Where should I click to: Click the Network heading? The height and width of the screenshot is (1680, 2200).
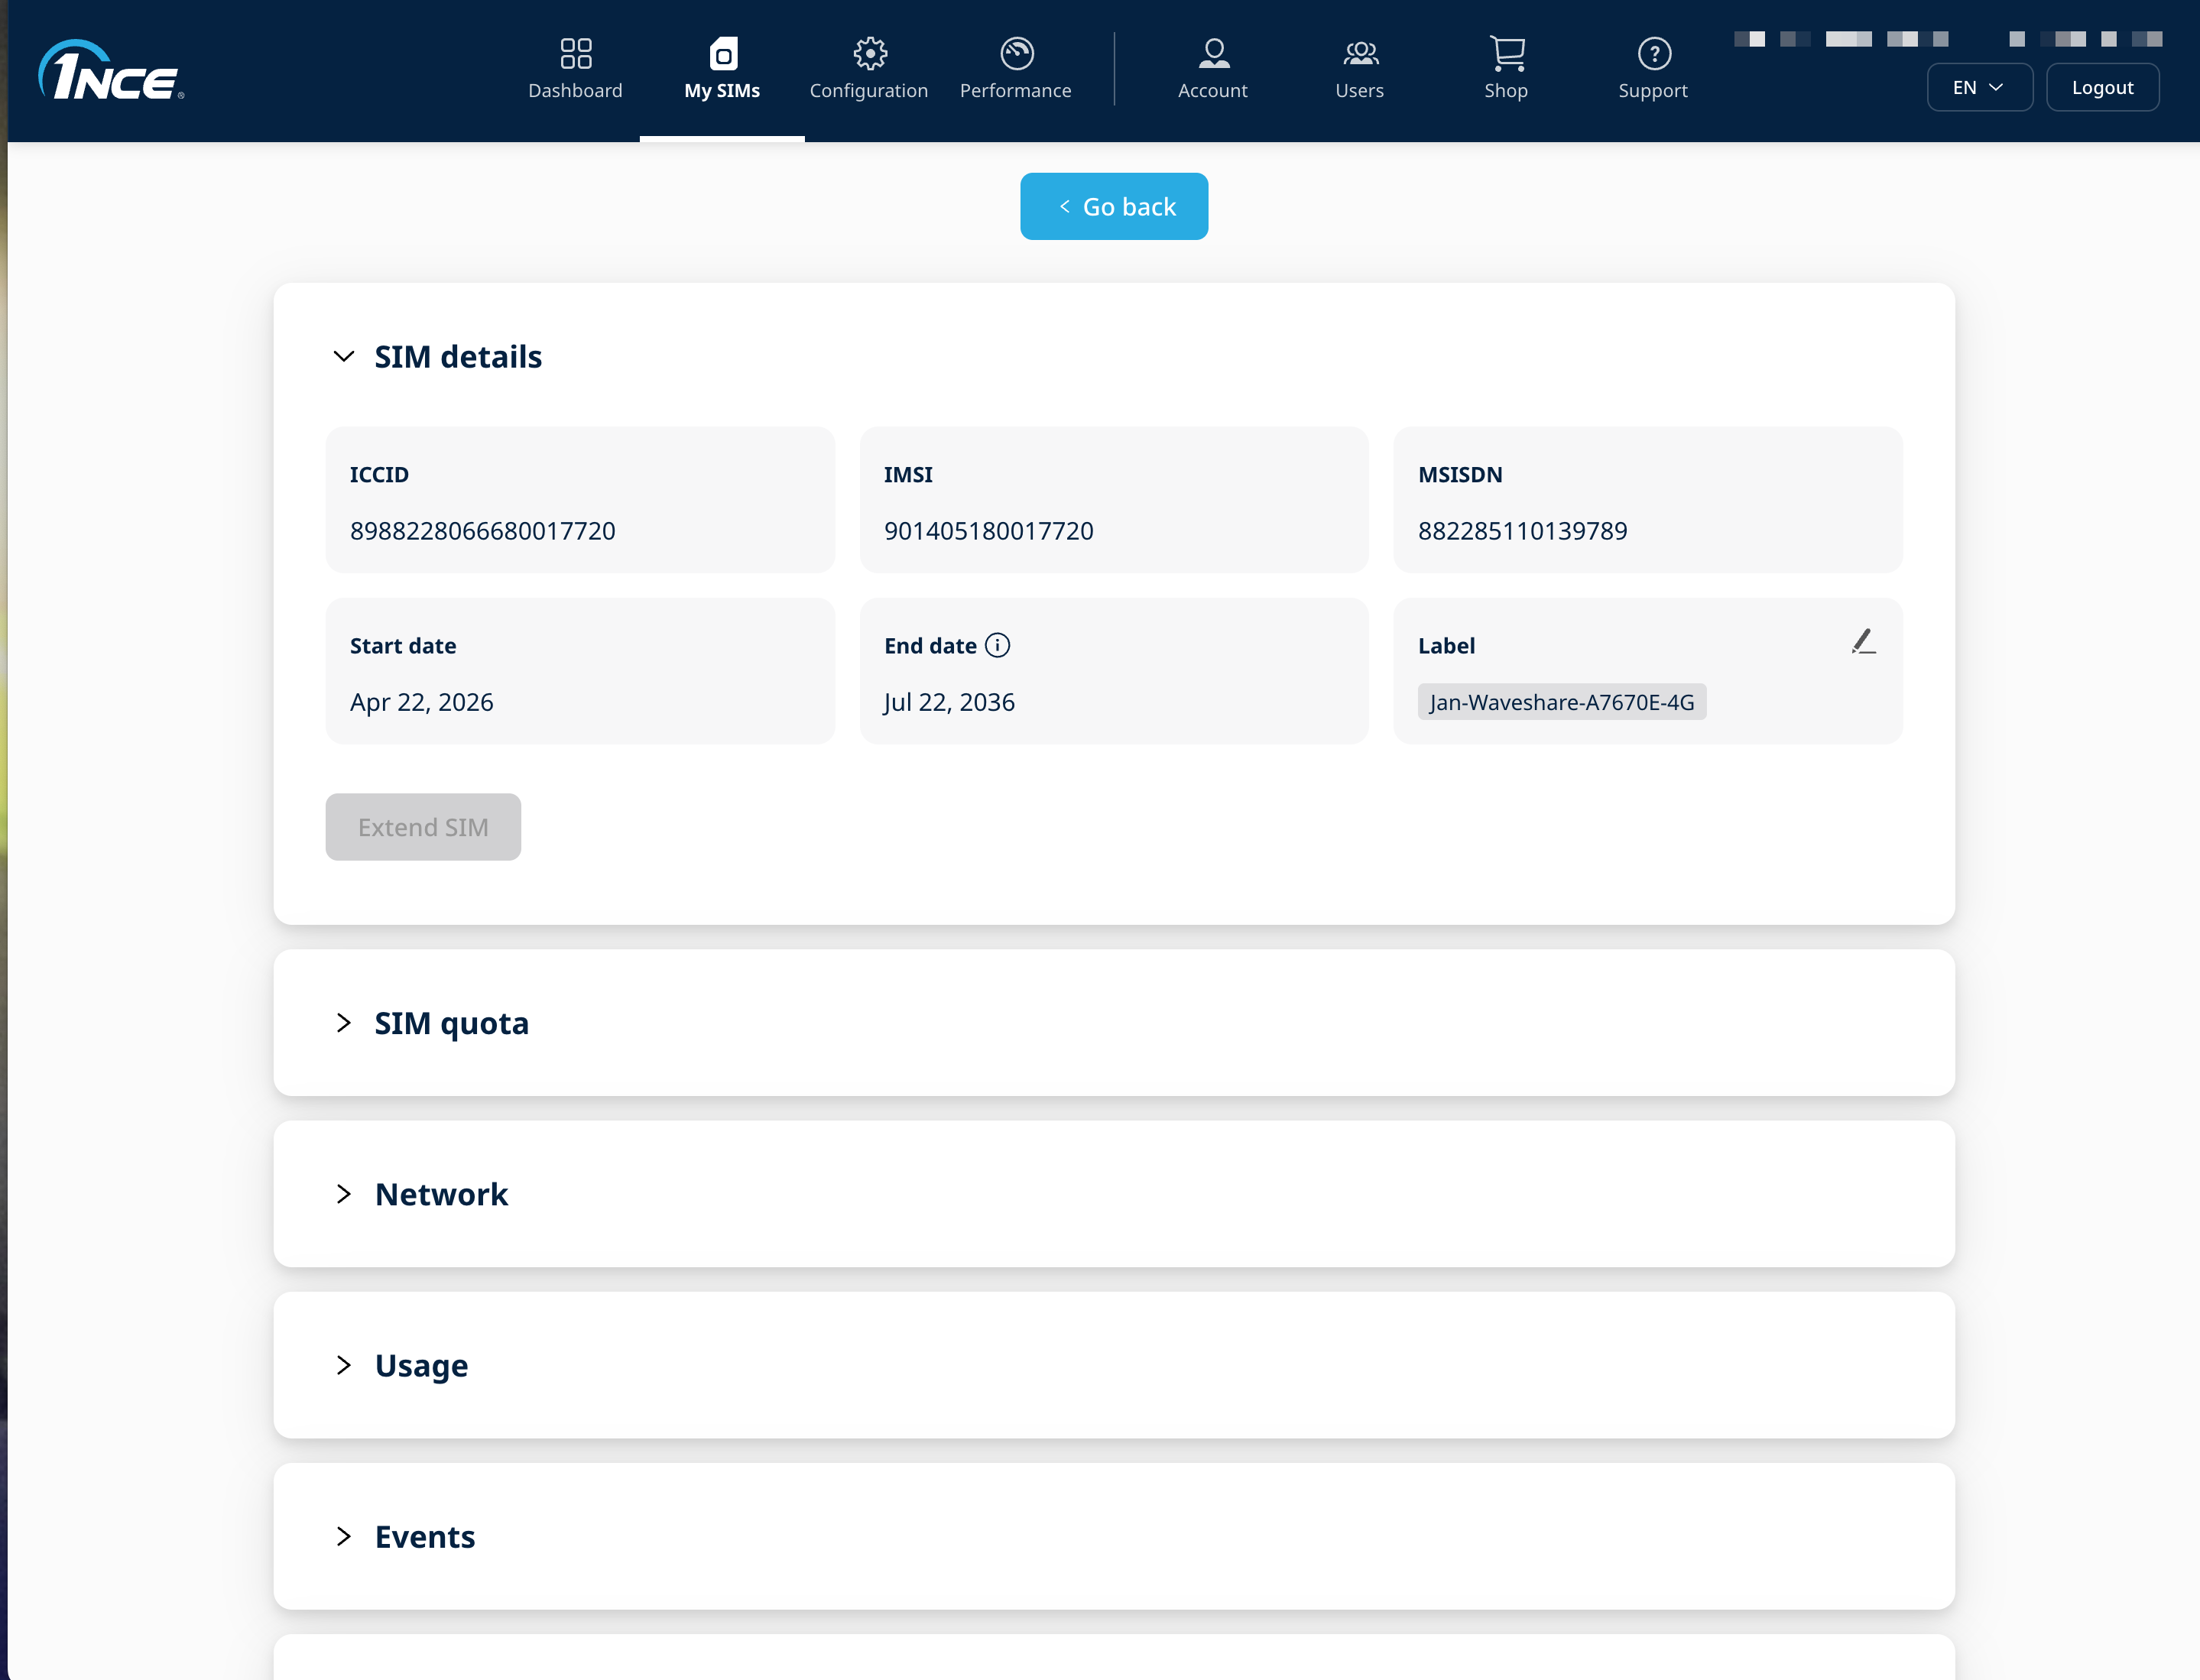tap(442, 1194)
